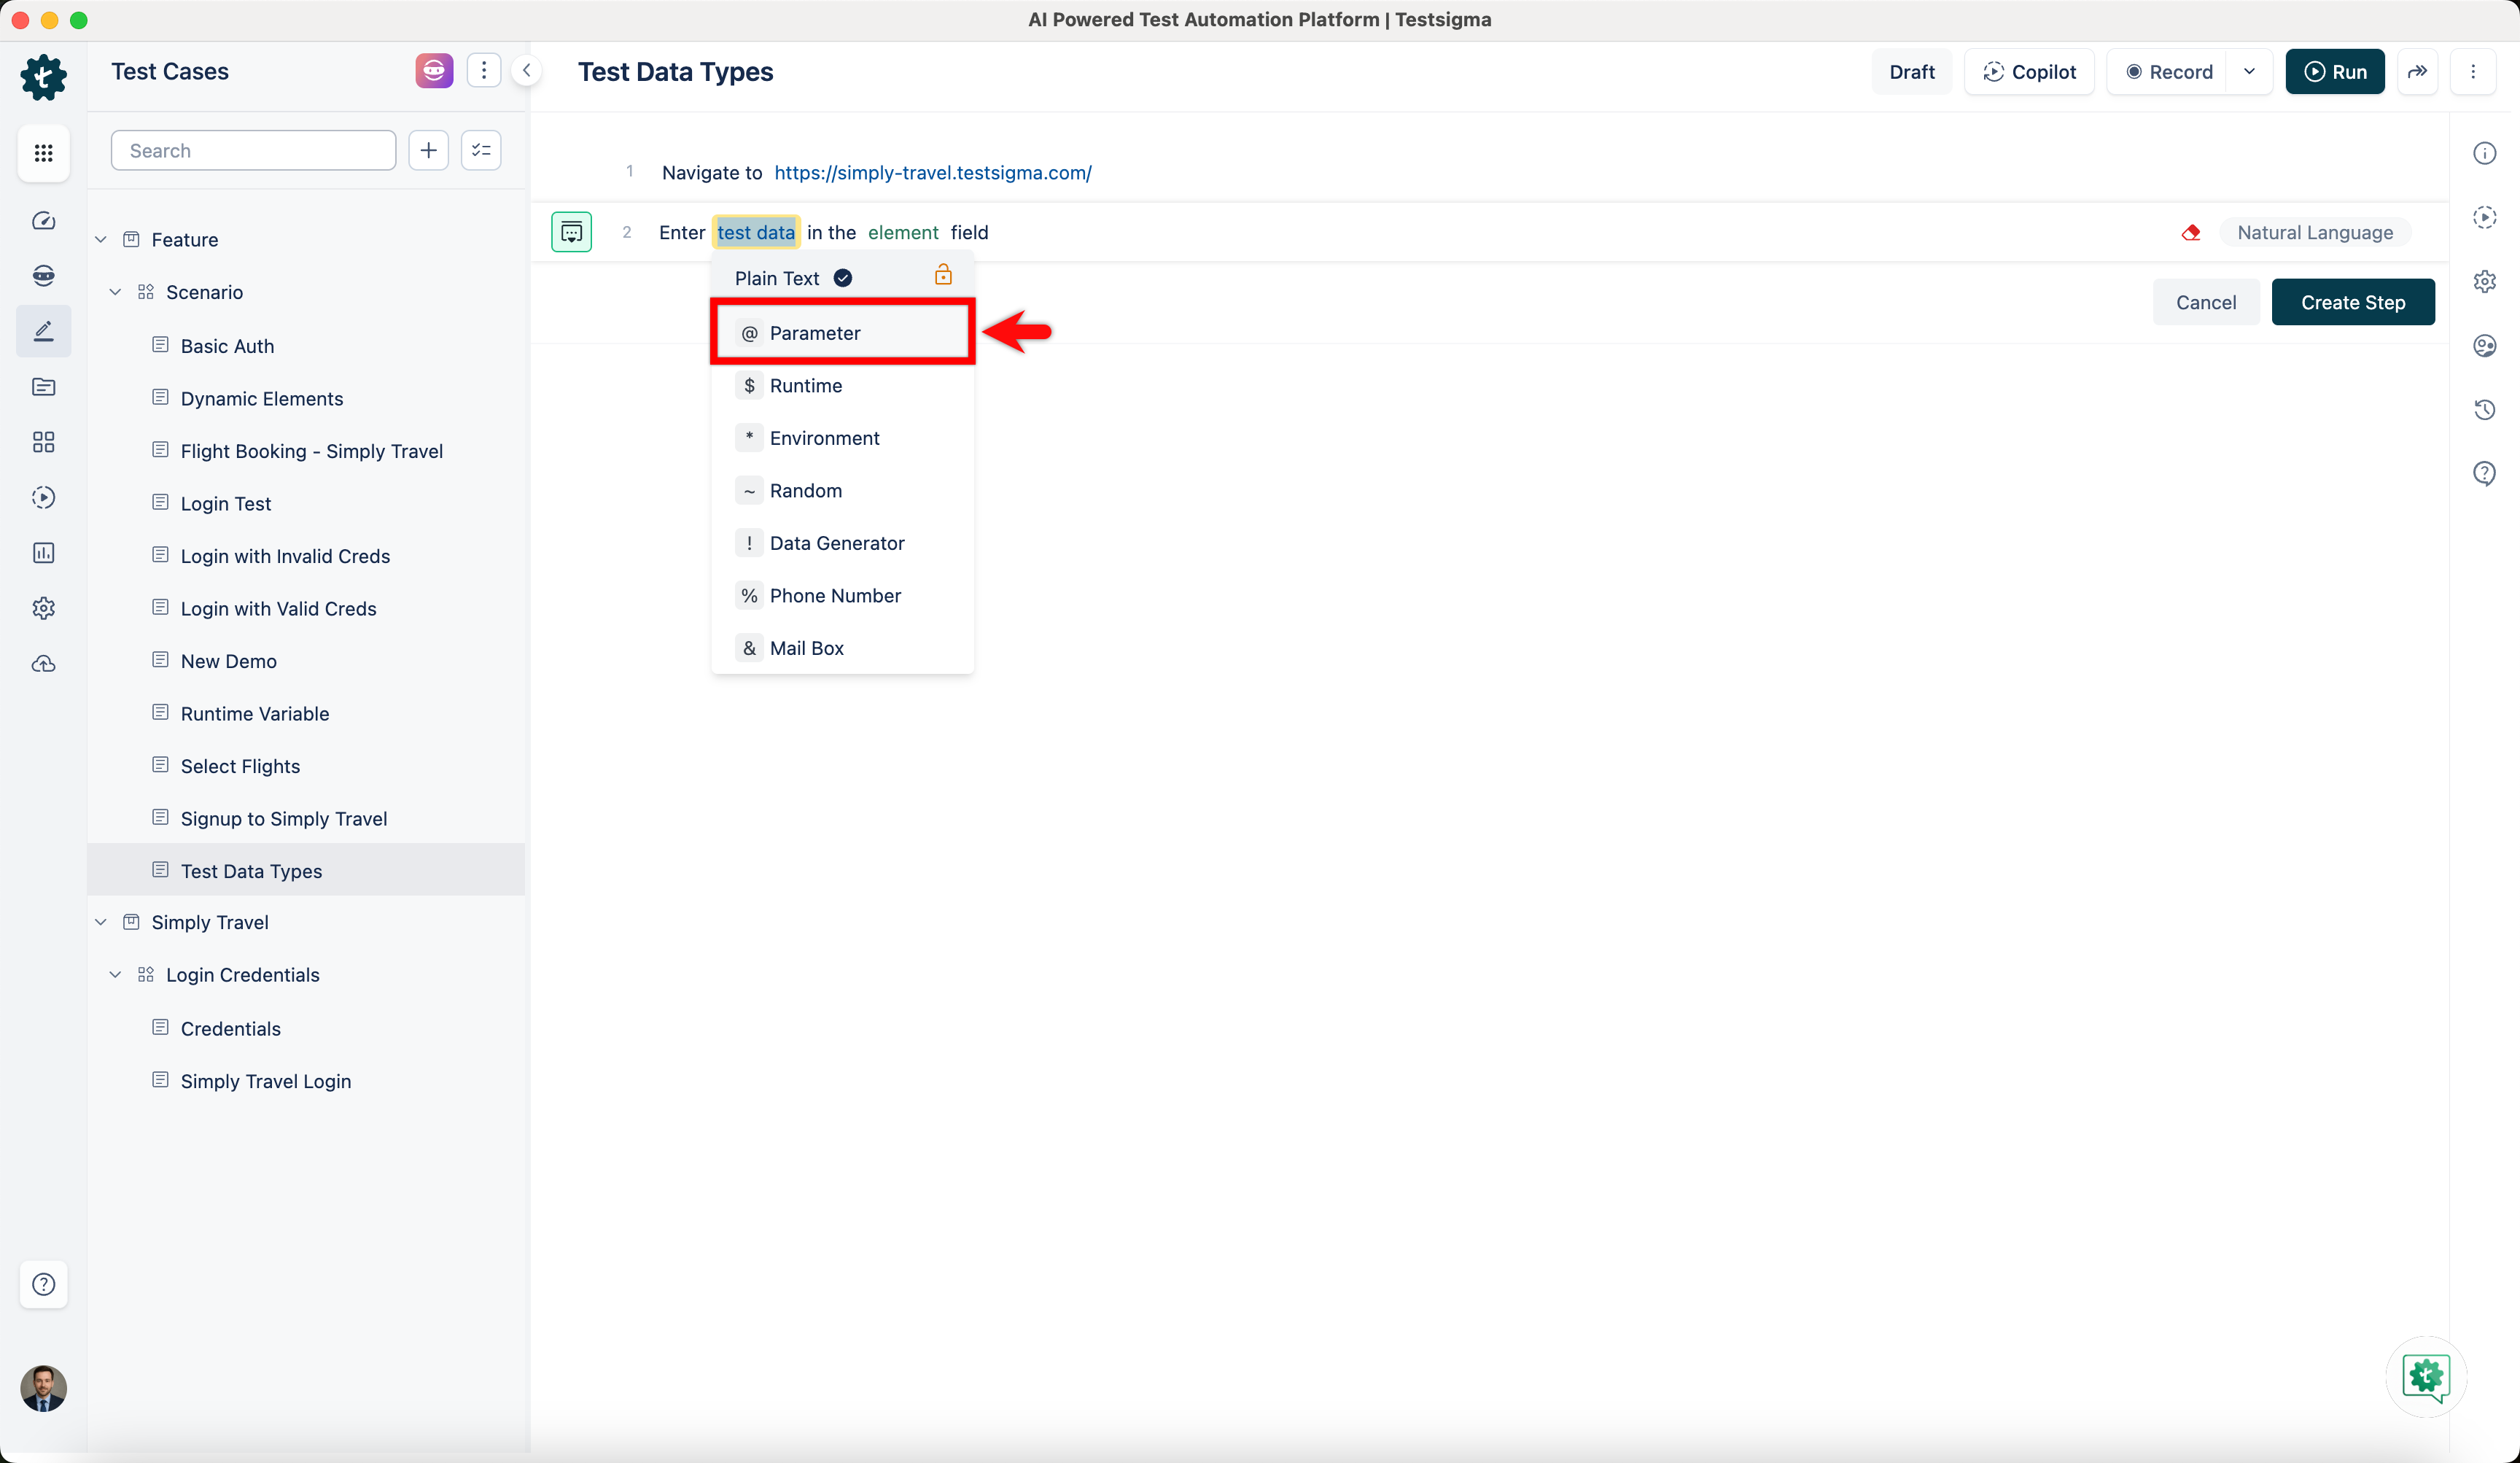This screenshot has width=2520, height=1463.
Task: Open the user profile avatar
Action: pyautogui.click(x=43, y=1388)
